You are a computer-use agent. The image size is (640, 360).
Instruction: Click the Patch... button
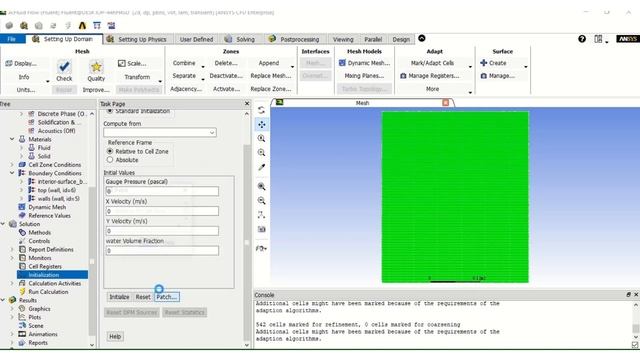tap(167, 297)
